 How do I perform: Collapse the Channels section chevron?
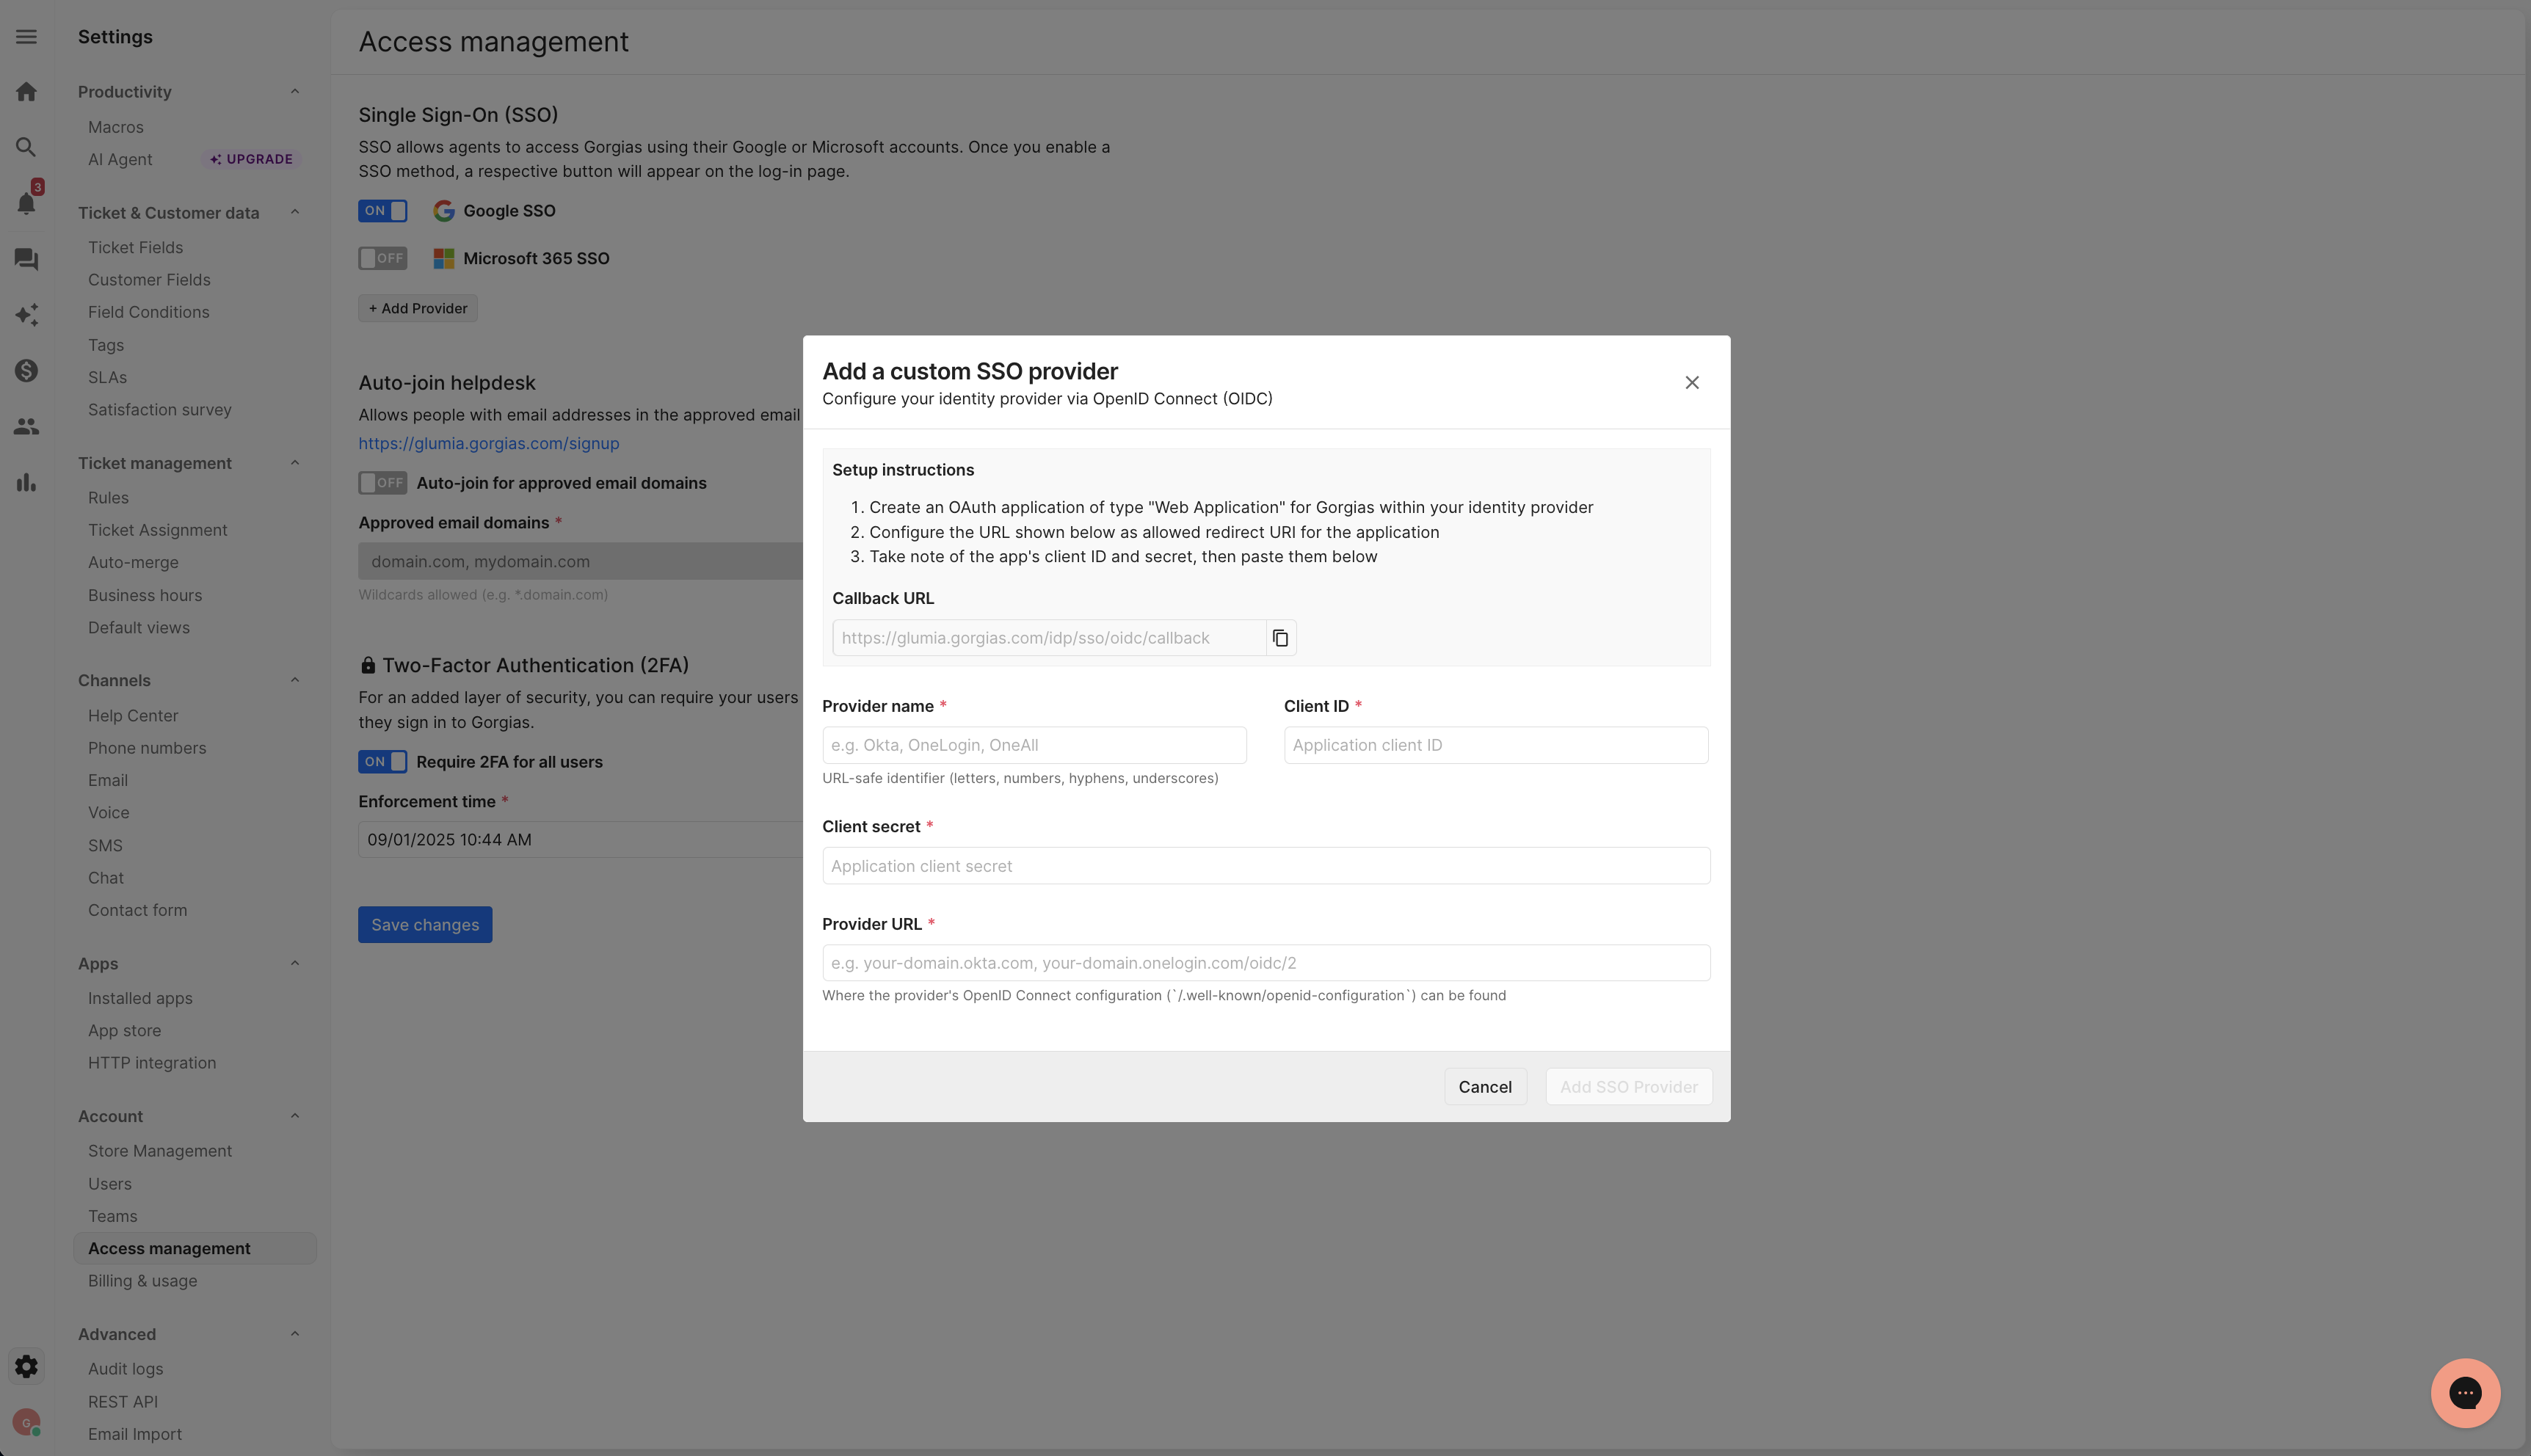tap(295, 680)
